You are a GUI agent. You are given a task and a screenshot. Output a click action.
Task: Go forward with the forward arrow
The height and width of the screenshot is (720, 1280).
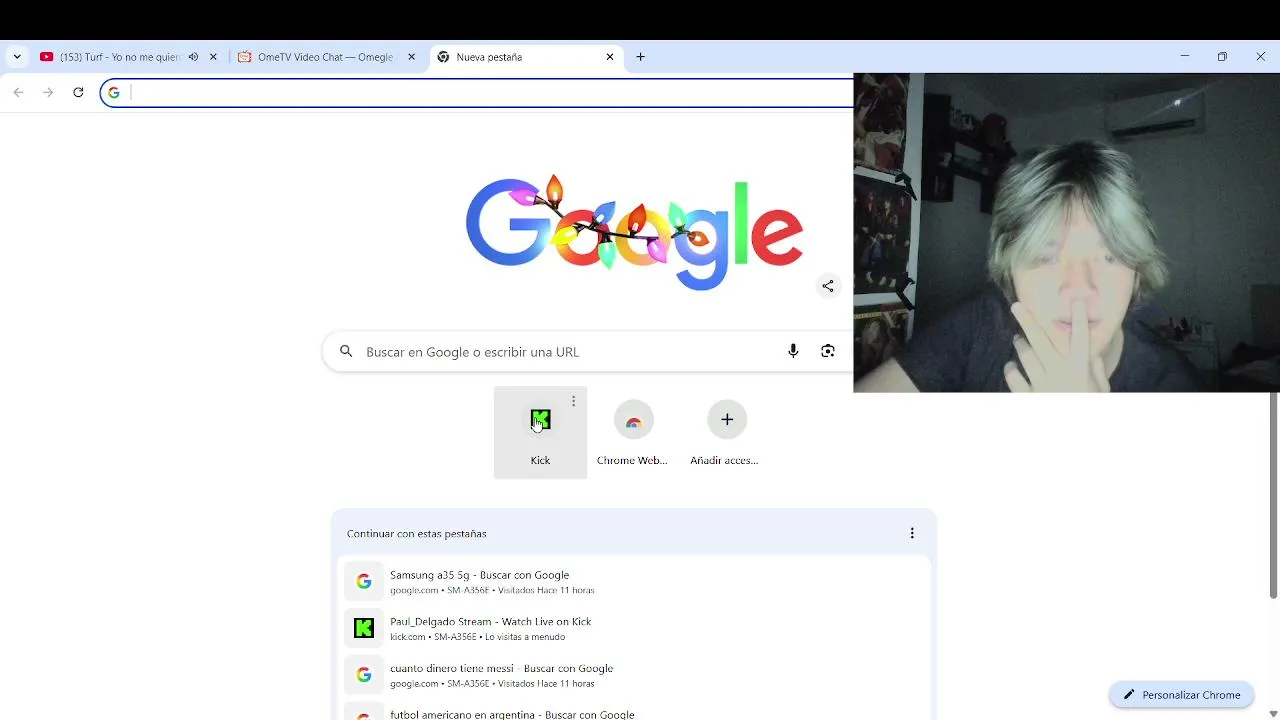click(x=48, y=92)
